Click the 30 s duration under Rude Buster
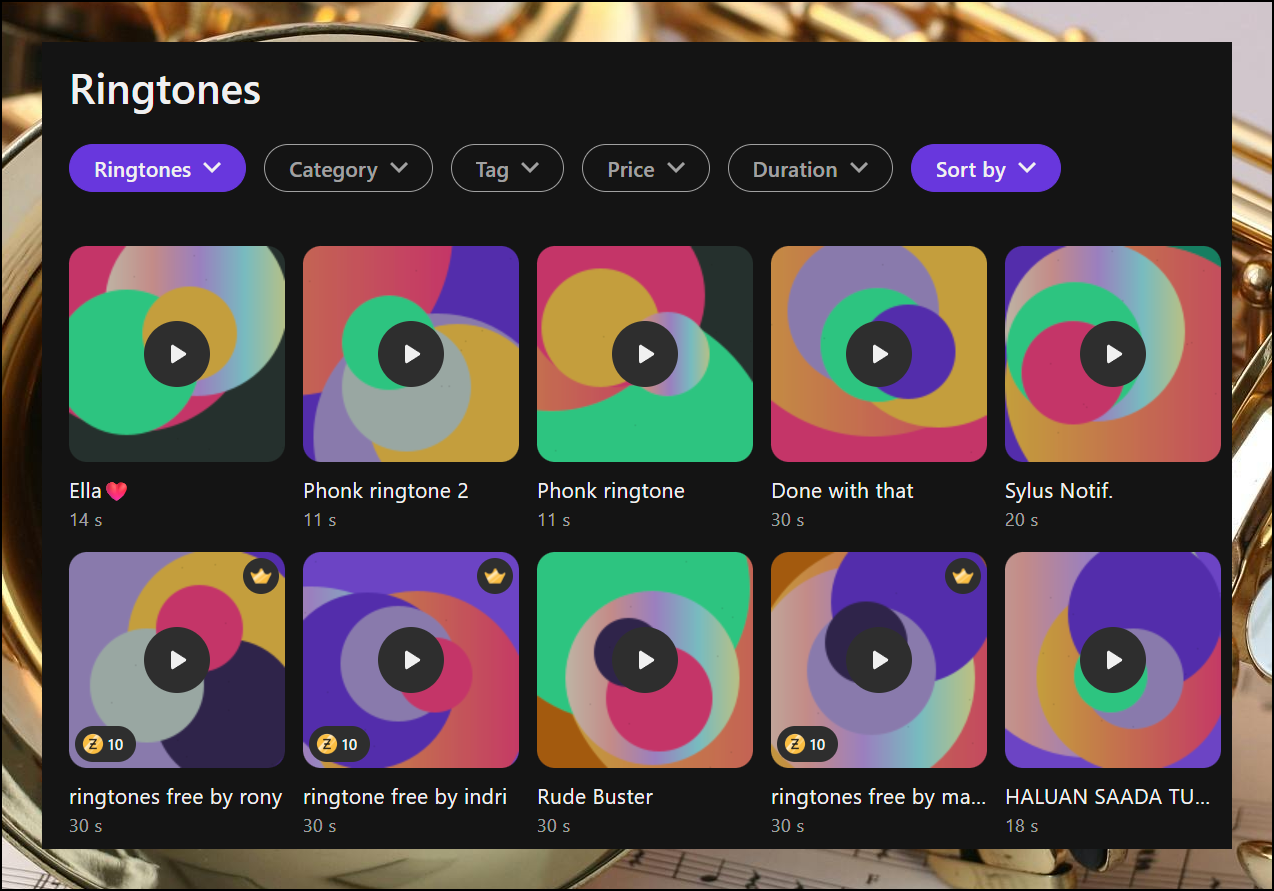Image resolution: width=1274 pixels, height=891 pixels. tap(554, 826)
